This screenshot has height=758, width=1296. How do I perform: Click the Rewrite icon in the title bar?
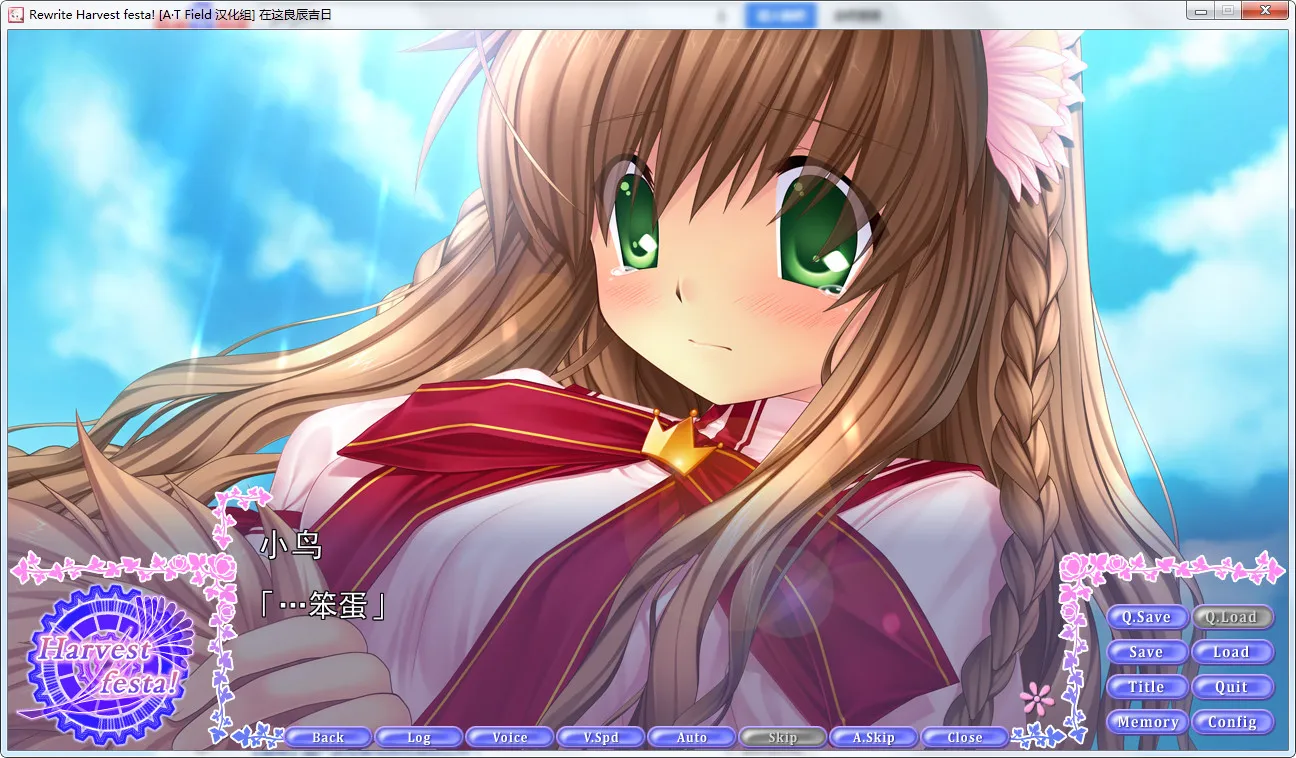click(14, 14)
